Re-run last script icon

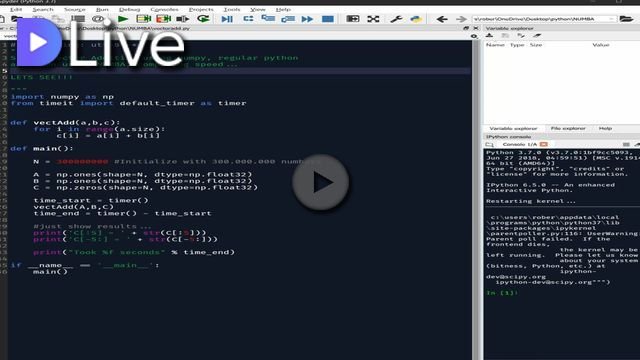point(203,19)
